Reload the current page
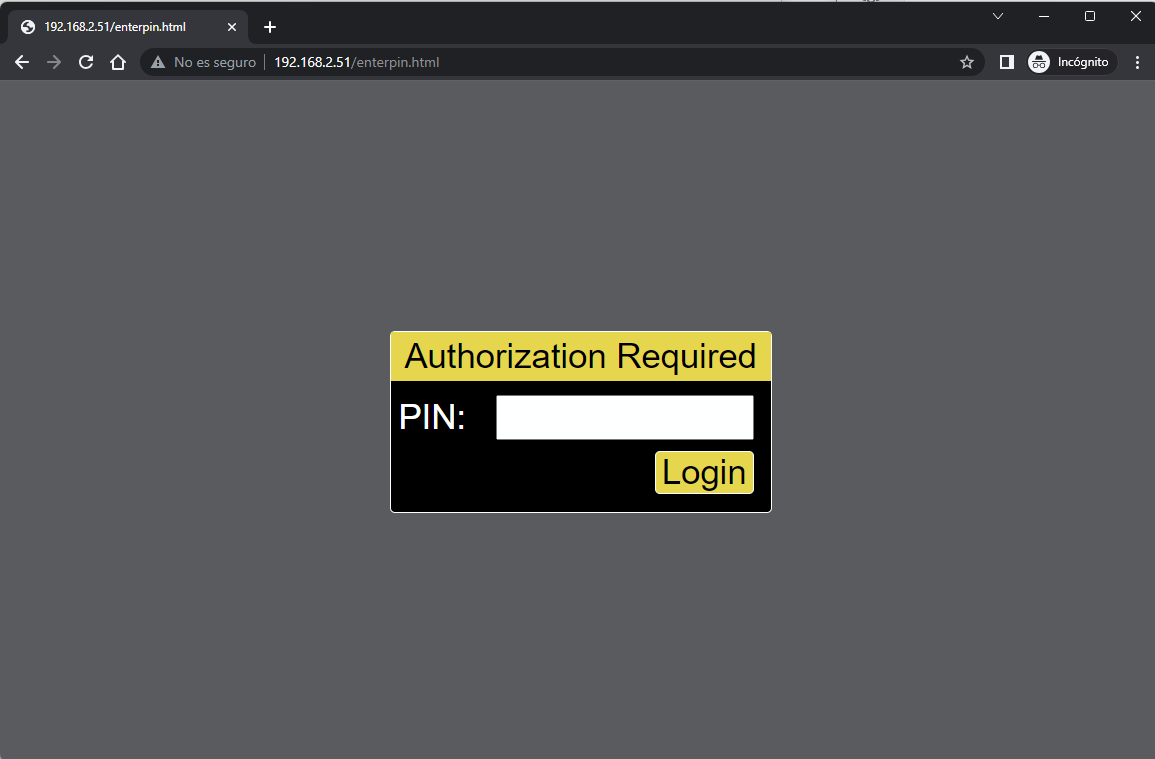 (86, 62)
